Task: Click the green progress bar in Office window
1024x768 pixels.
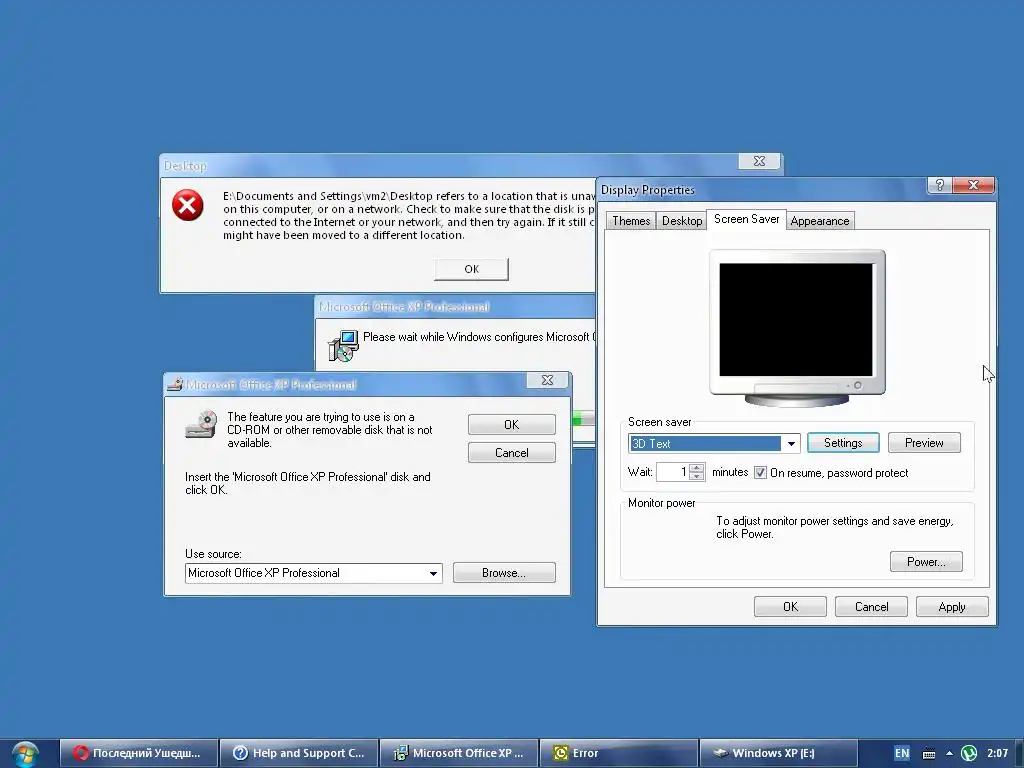Action: 583,419
